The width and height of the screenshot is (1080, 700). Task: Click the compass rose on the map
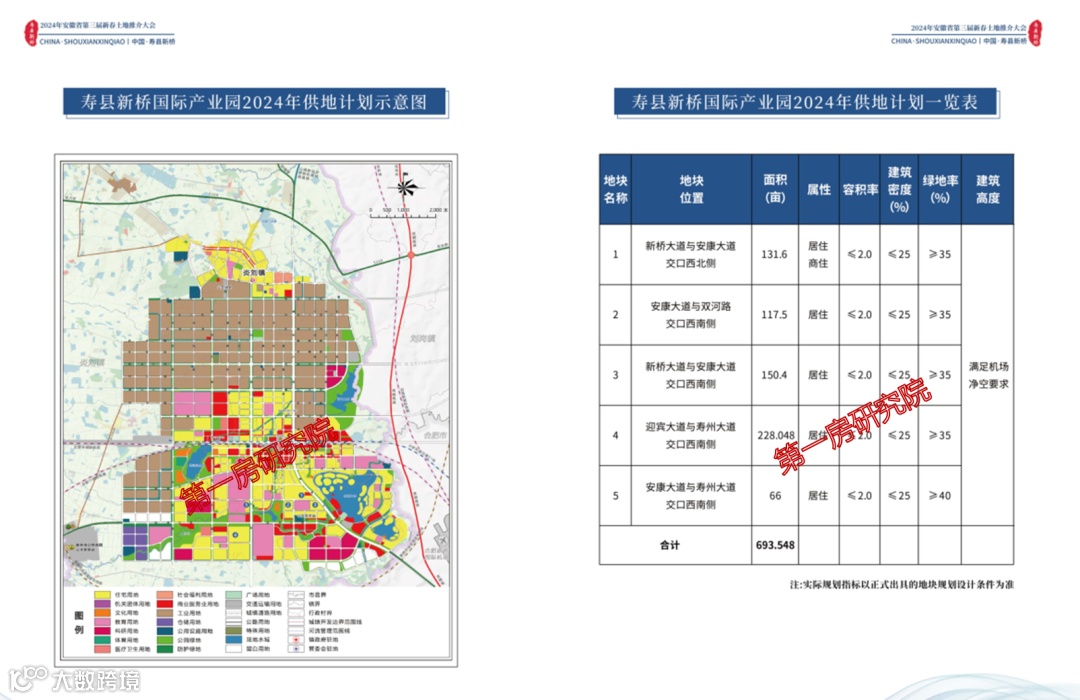tap(406, 185)
